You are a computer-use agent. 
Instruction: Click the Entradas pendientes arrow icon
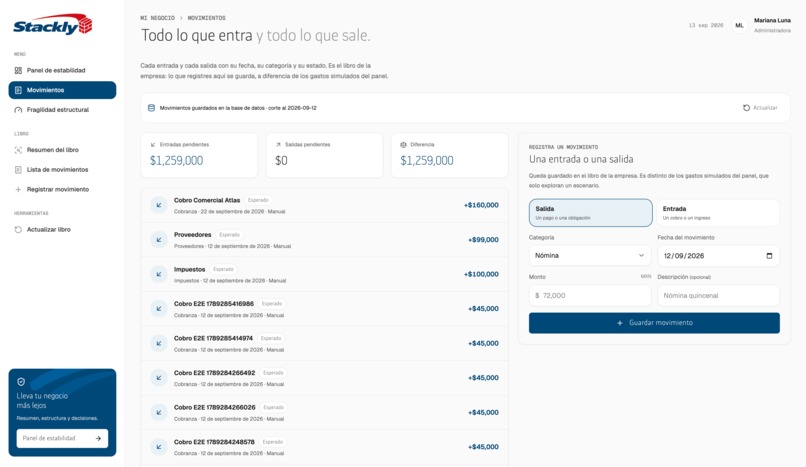[x=153, y=145]
